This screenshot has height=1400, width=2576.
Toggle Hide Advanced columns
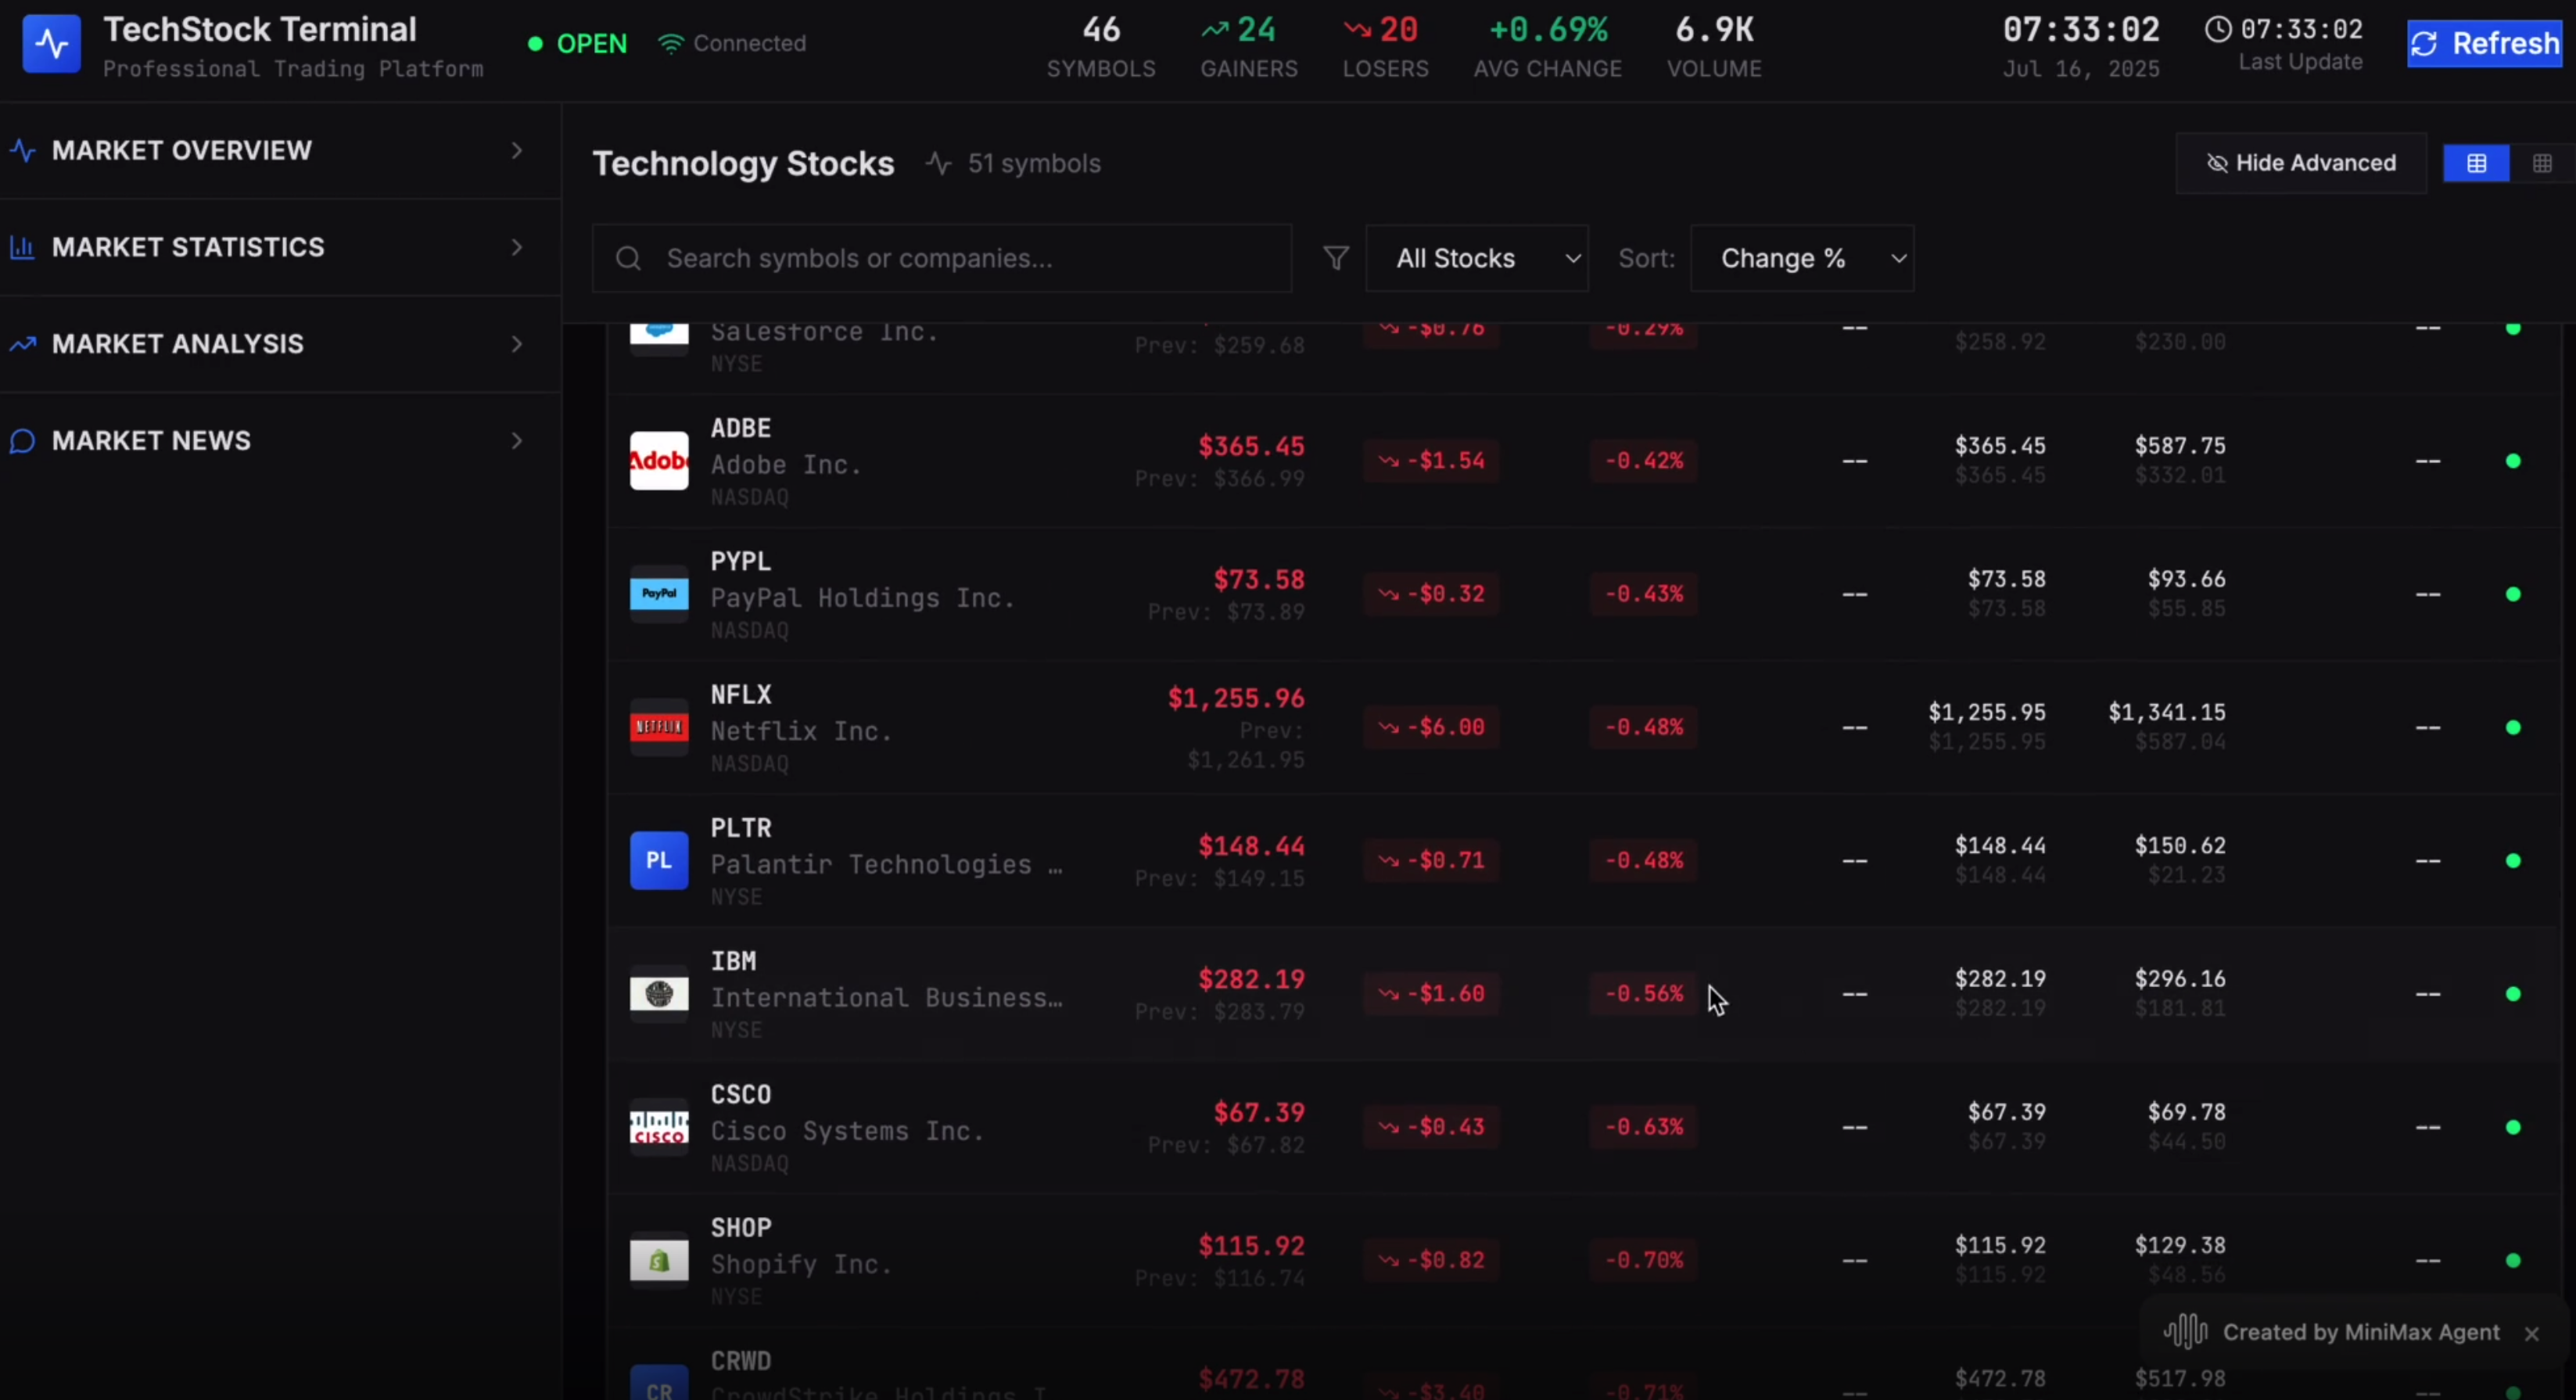click(2300, 163)
